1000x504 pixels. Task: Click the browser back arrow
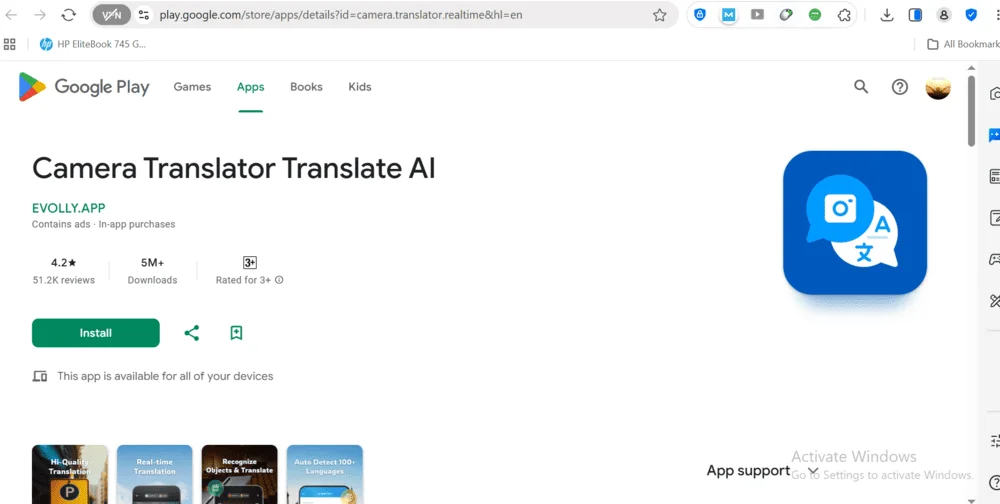11,15
